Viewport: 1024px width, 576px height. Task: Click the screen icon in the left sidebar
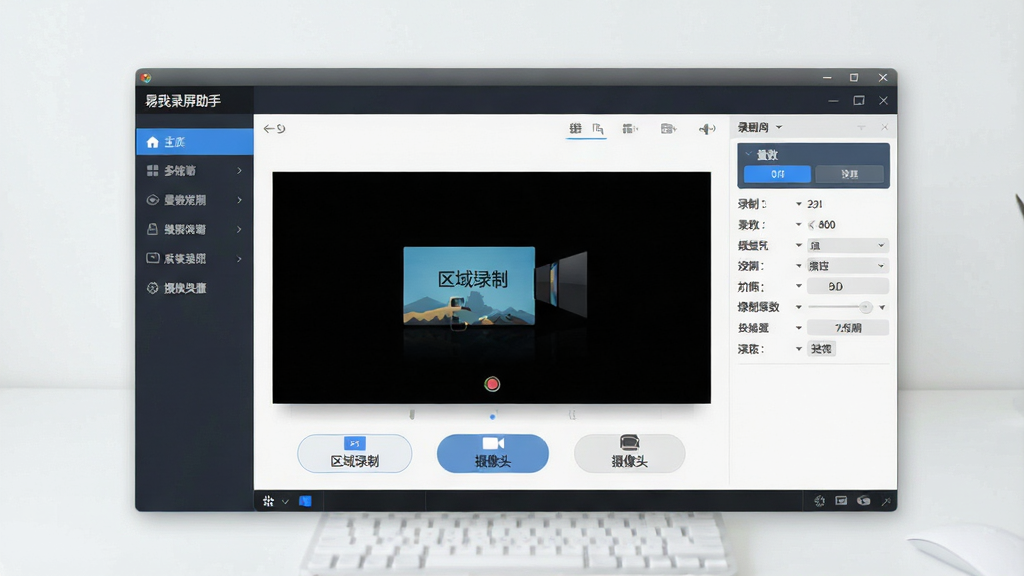(x=153, y=258)
